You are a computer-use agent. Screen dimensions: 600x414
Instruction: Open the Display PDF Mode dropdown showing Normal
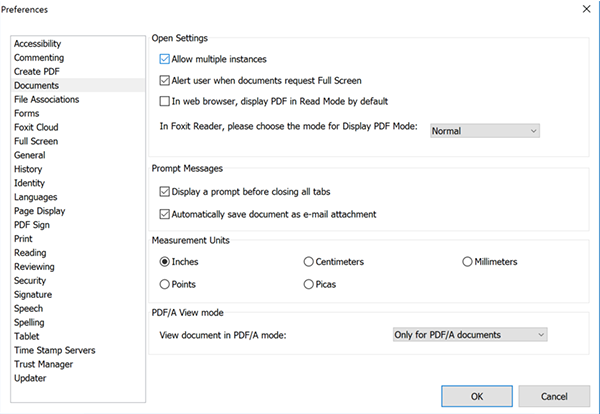click(x=485, y=131)
